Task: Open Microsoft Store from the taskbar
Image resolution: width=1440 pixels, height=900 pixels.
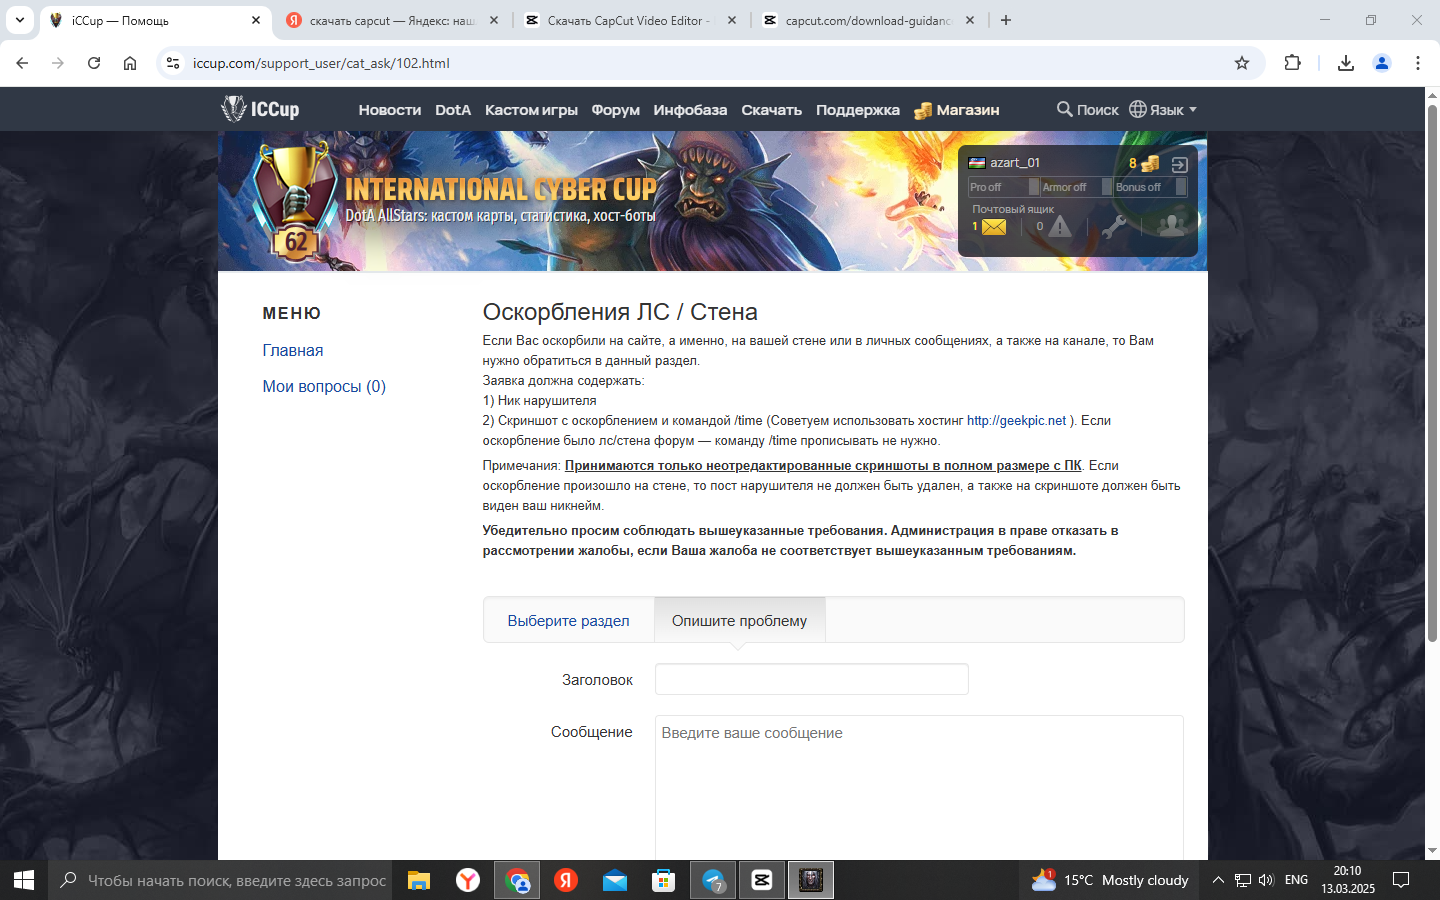Action: pos(664,880)
